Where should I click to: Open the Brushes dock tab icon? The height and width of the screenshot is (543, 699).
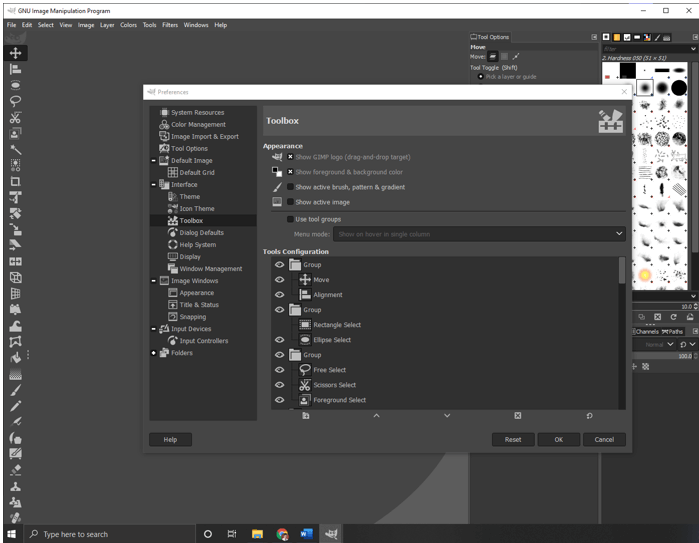pos(606,37)
